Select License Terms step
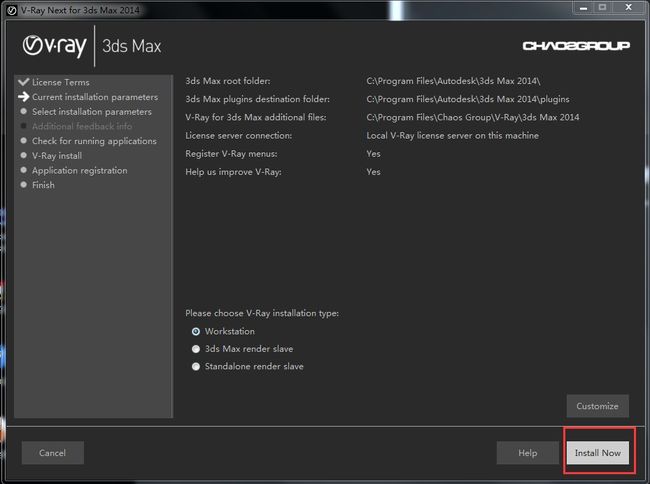This screenshot has height=484, width=650. (x=61, y=82)
